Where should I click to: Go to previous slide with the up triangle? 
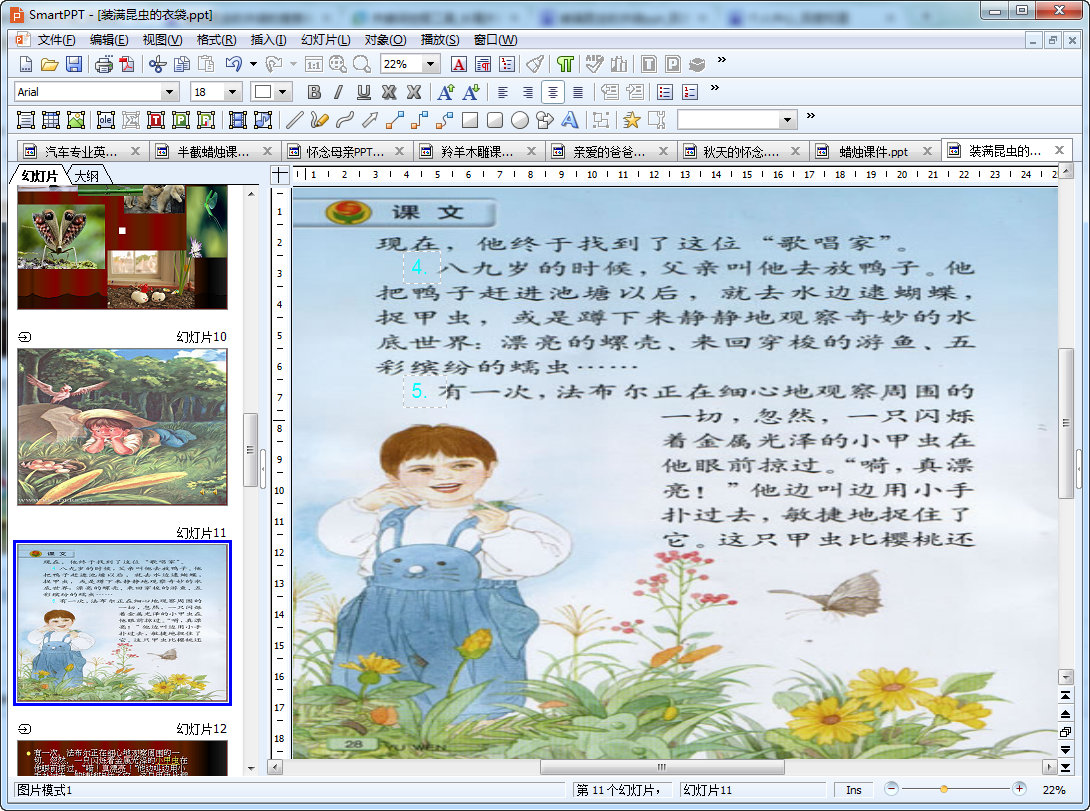1065,714
